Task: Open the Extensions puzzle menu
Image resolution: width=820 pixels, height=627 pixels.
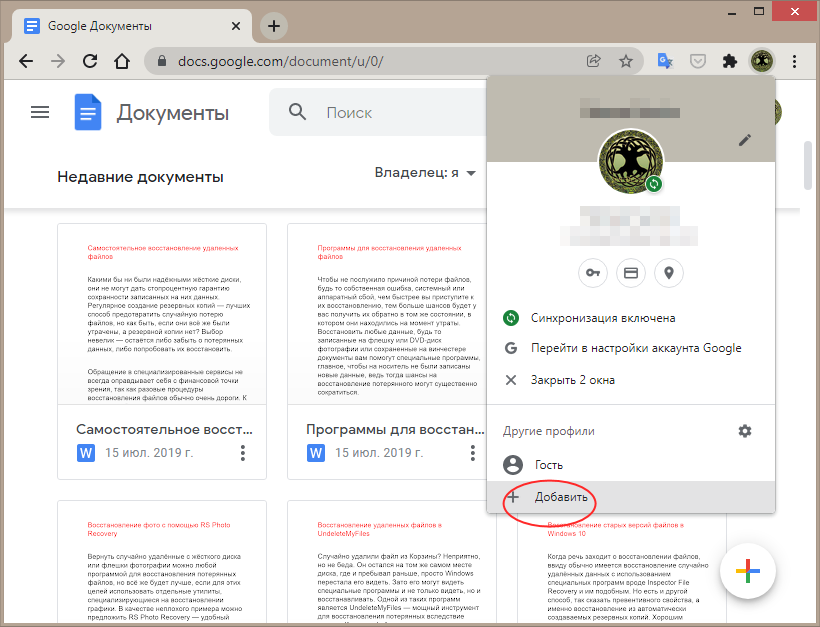Action: pyautogui.click(x=730, y=61)
